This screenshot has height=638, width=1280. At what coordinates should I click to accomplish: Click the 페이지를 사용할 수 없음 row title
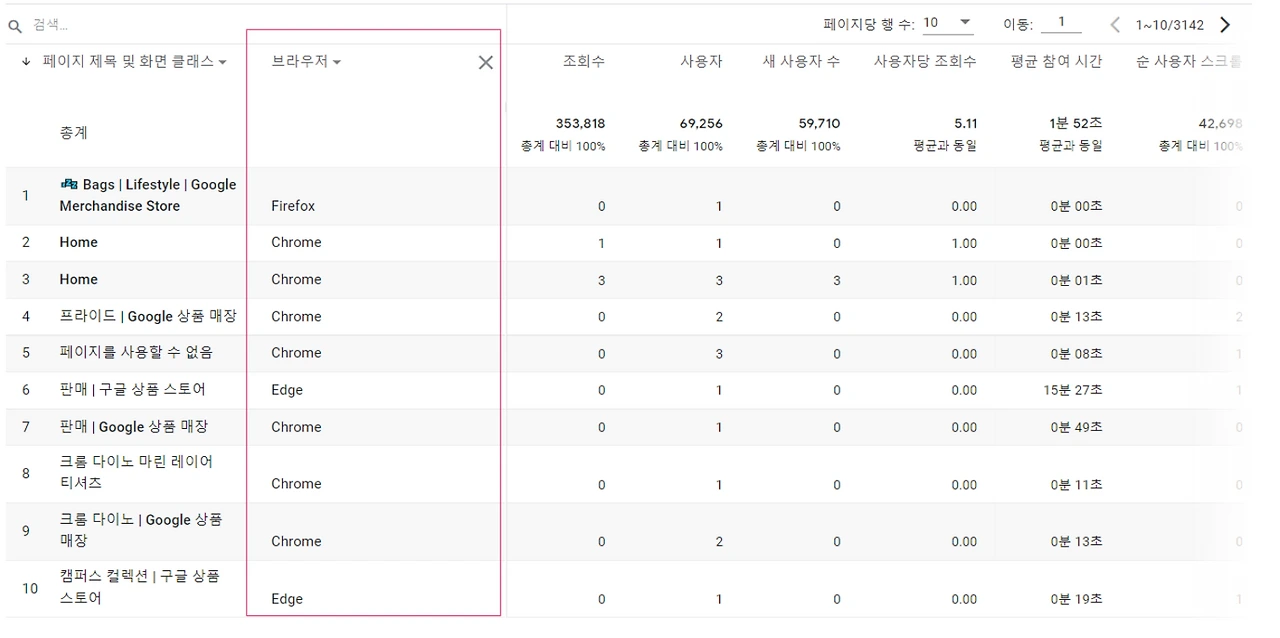(x=136, y=353)
